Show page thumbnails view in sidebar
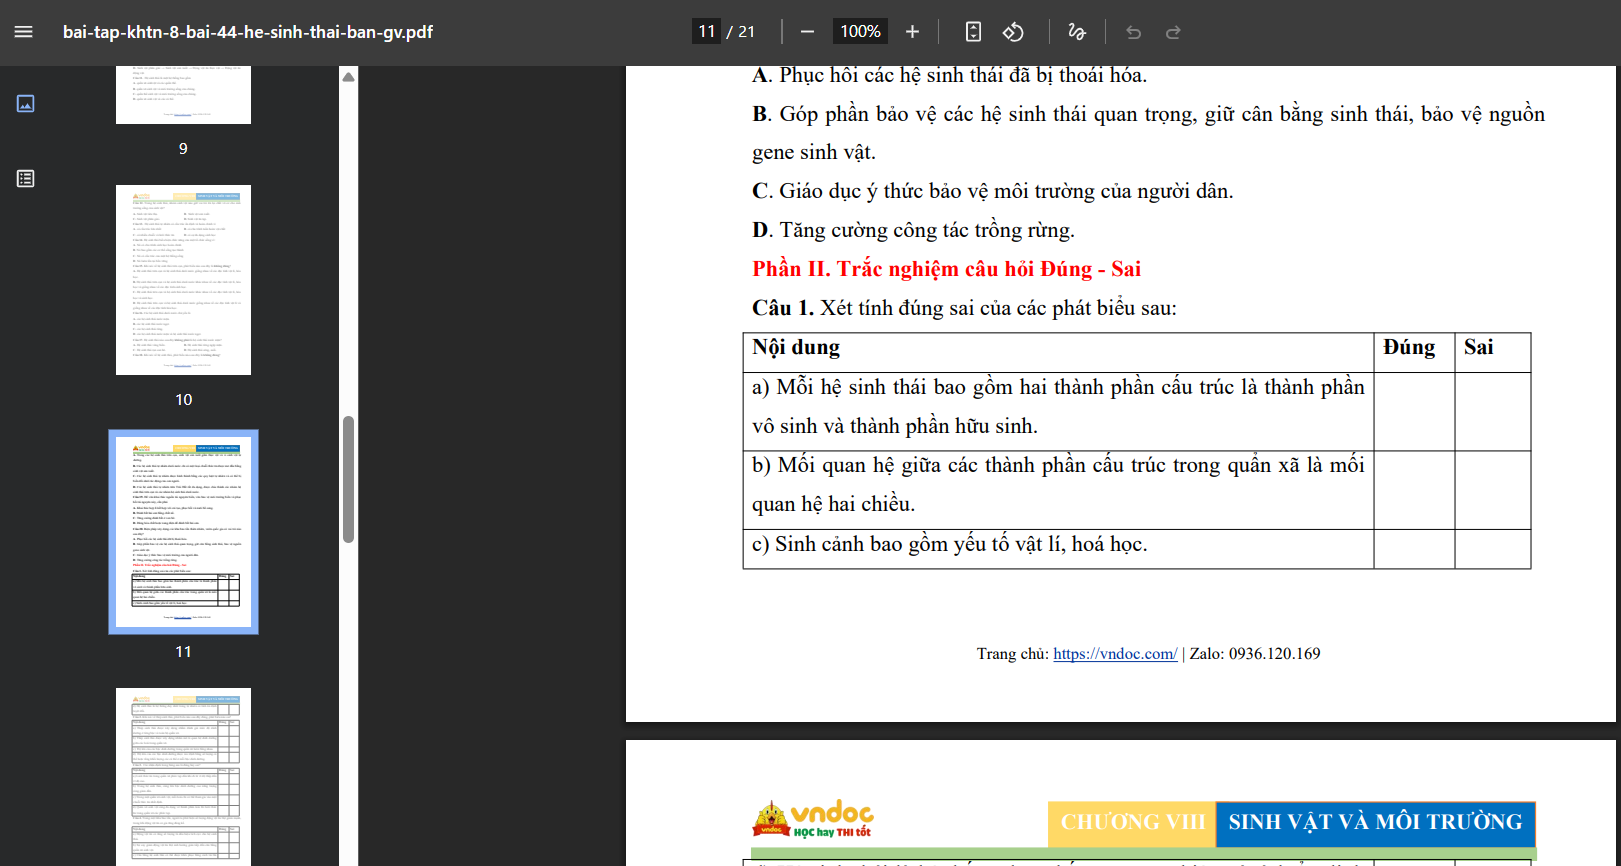 tap(26, 104)
